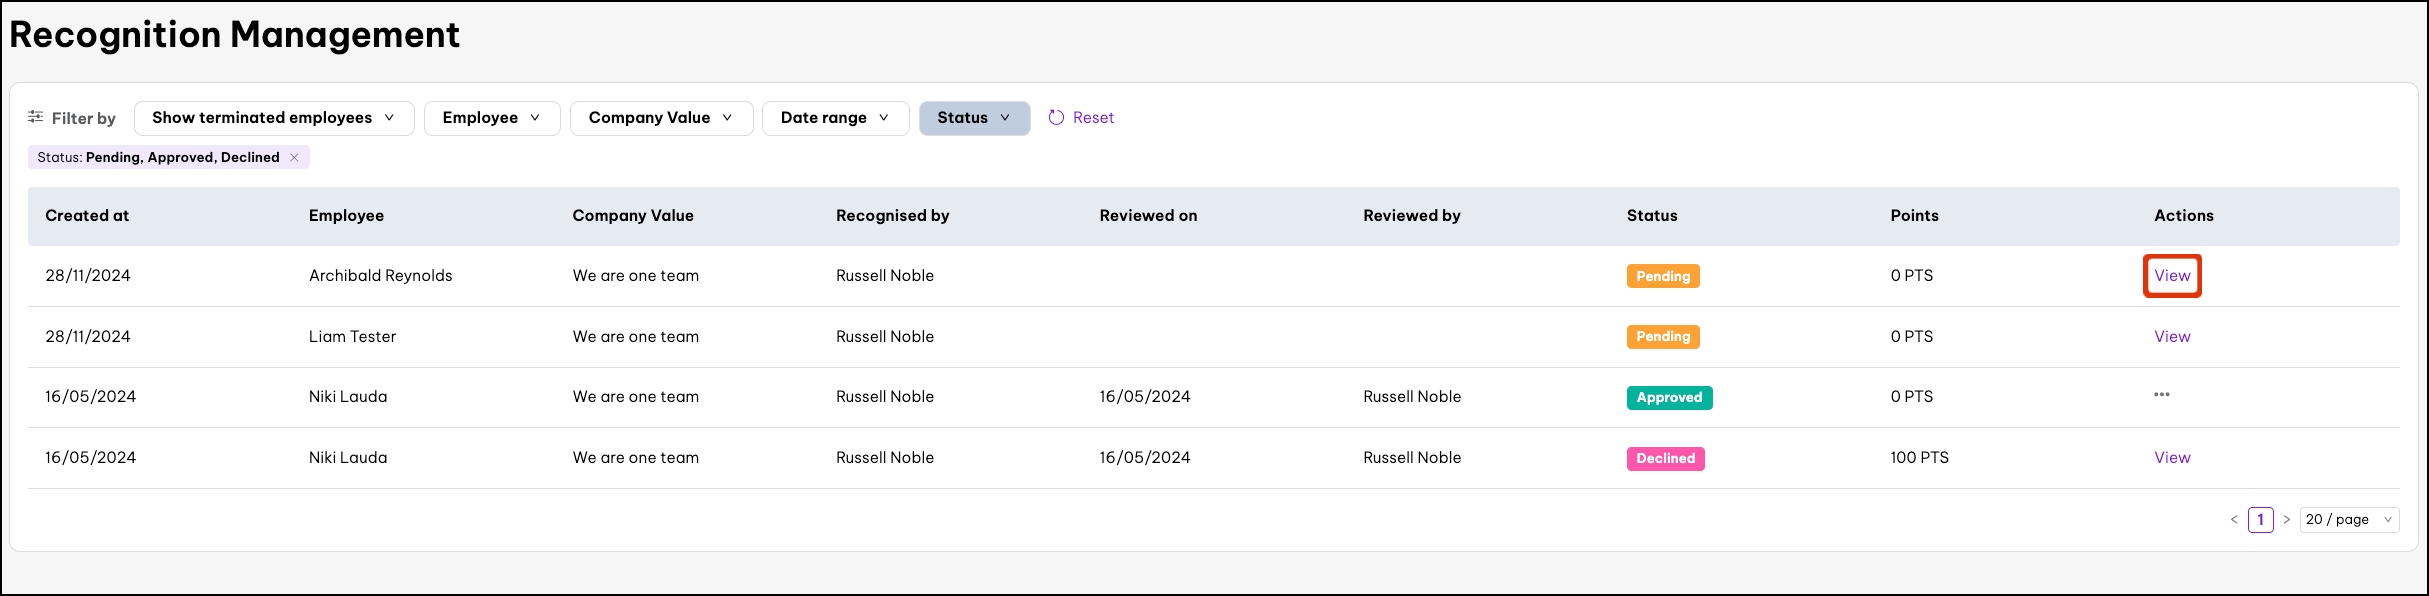2429x596 pixels.
Task: Select page 1 in pagination
Action: tap(2260, 520)
